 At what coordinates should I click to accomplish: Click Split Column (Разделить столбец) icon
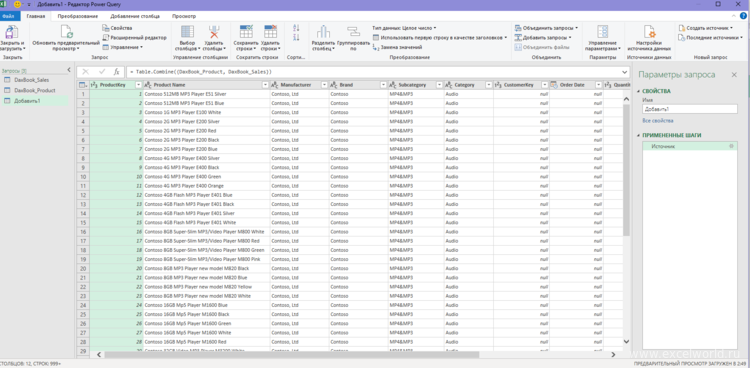(323, 32)
